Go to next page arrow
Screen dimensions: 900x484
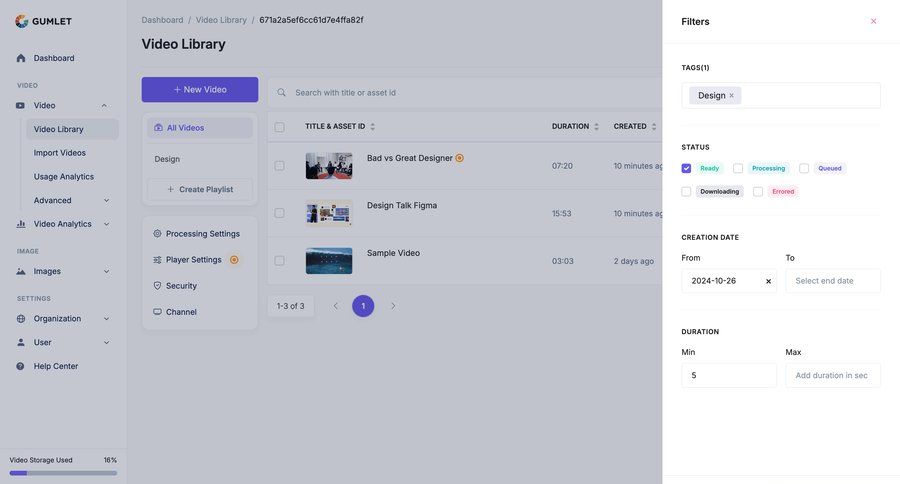[x=393, y=306]
